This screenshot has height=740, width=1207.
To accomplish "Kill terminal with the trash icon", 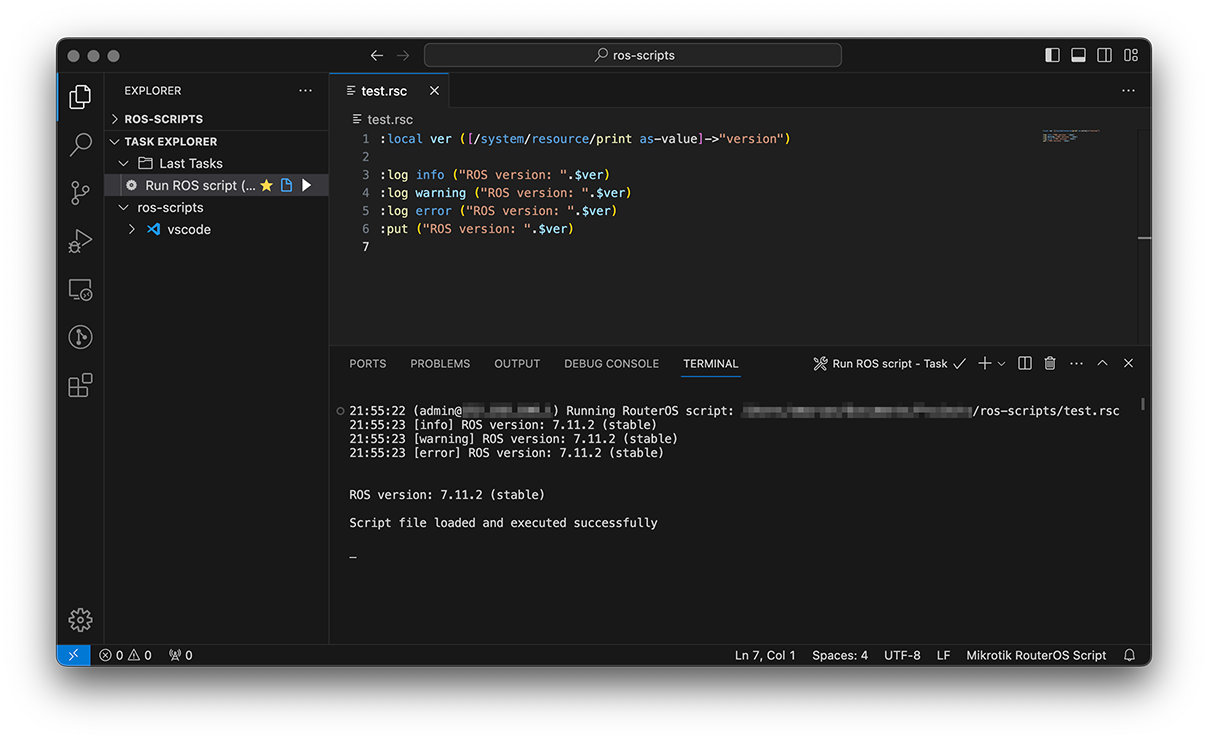I will coord(1050,363).
